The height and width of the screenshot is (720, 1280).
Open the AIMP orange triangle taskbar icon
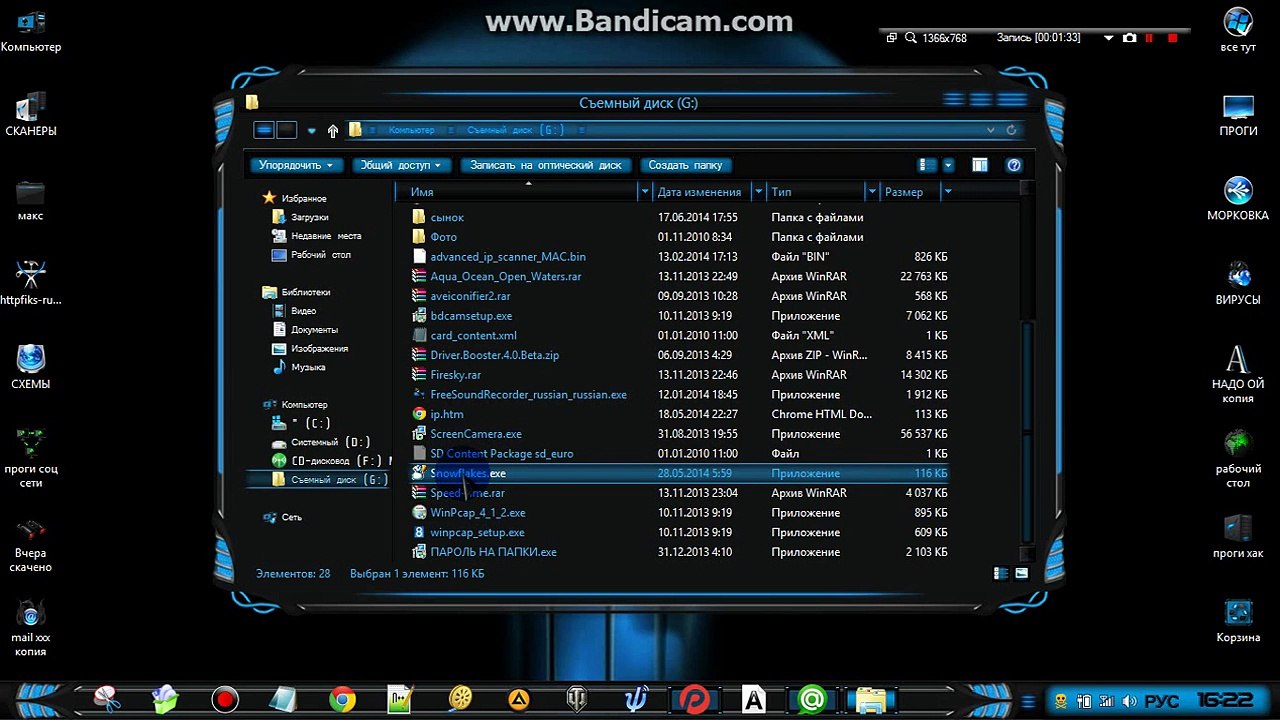519,699
